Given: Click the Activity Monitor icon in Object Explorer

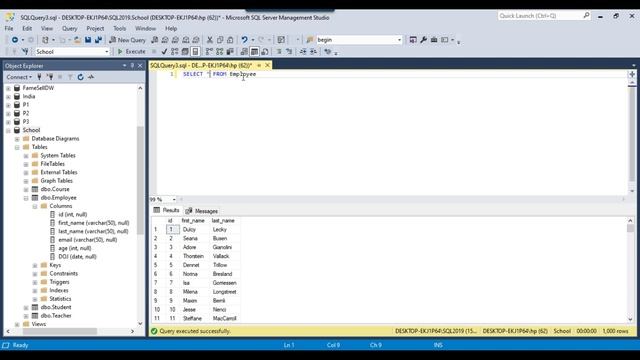Looking at the screenshot, I should [x=91, y=77].
